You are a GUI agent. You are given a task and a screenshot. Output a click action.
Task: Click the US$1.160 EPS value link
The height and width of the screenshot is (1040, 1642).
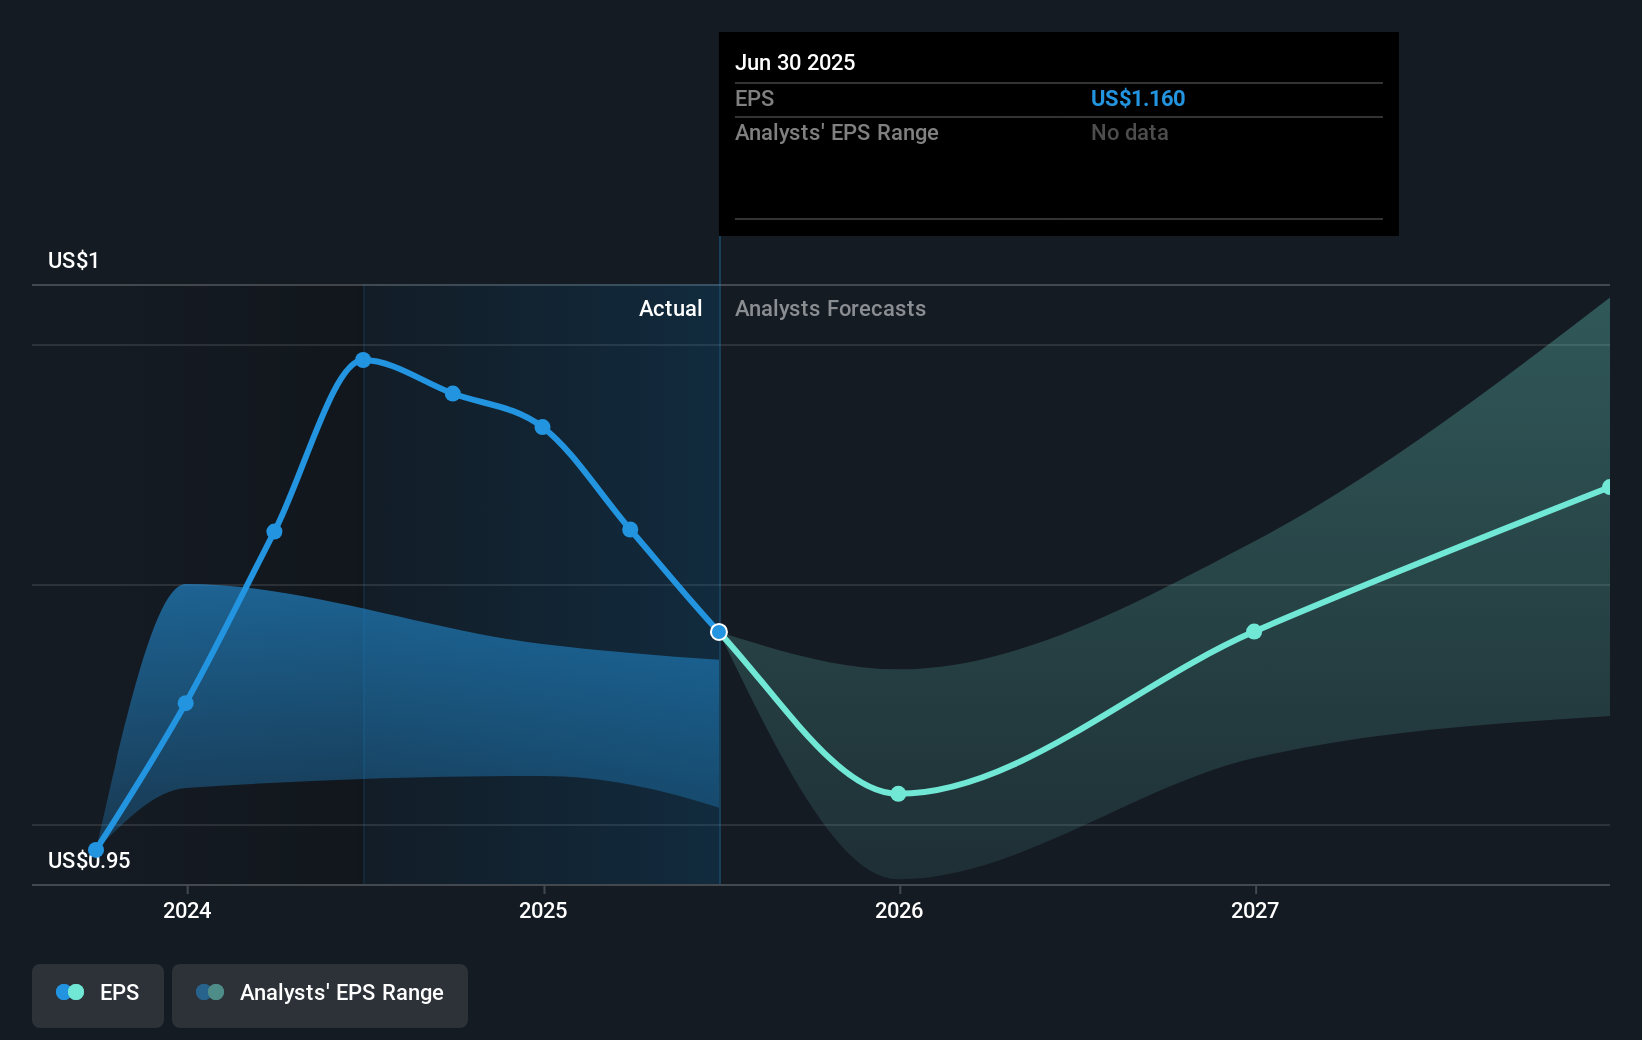[x=1137, y=98]
